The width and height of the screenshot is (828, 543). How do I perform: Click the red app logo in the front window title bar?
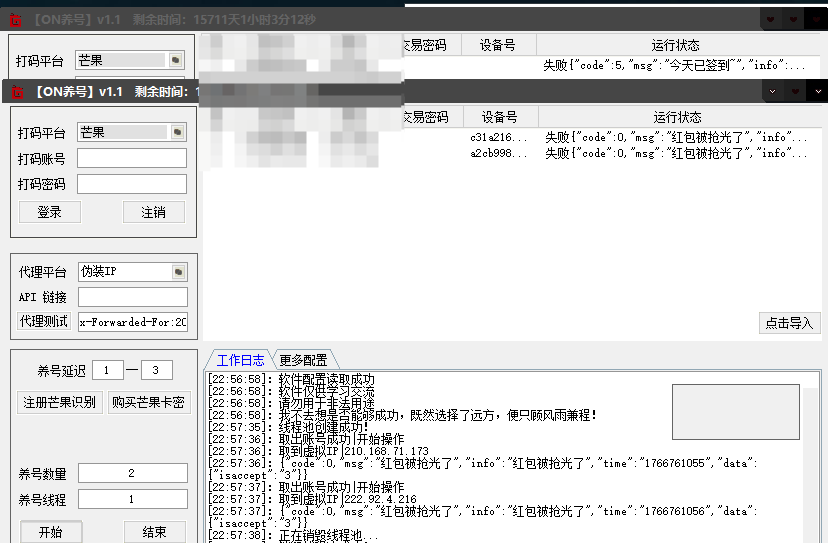pyautogui.click(x=17, y=92)
